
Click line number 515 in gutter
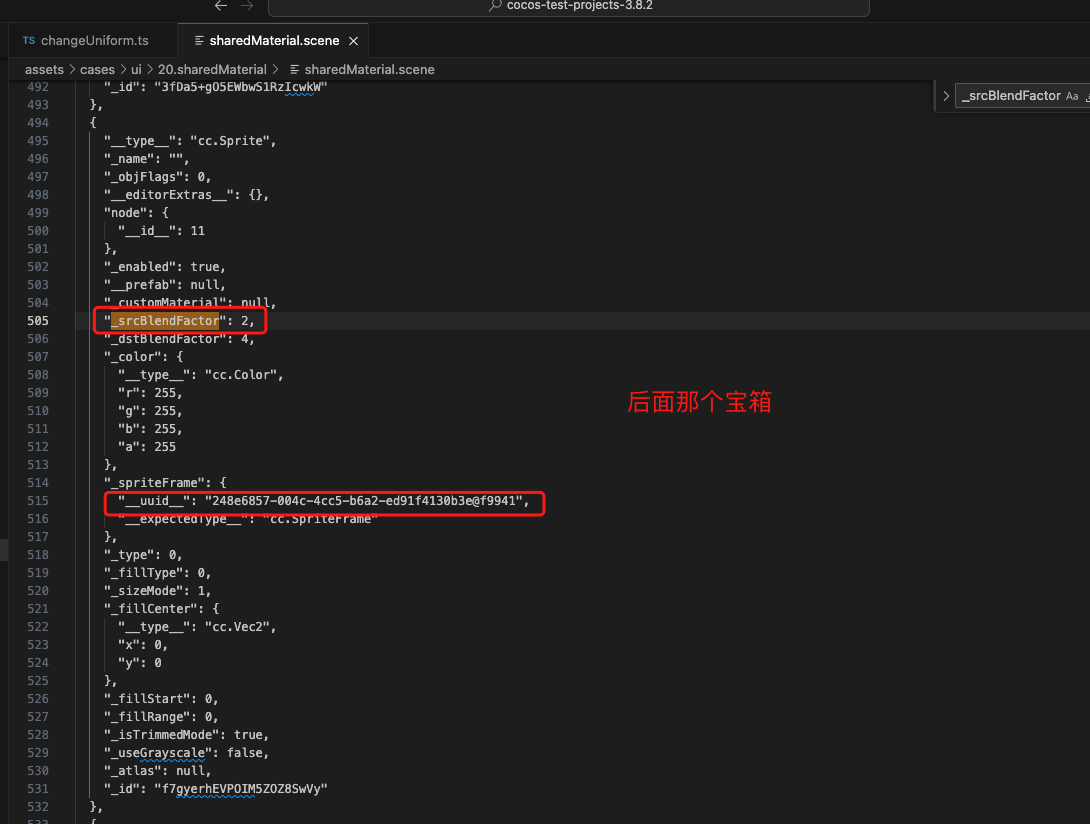point(38,501)
